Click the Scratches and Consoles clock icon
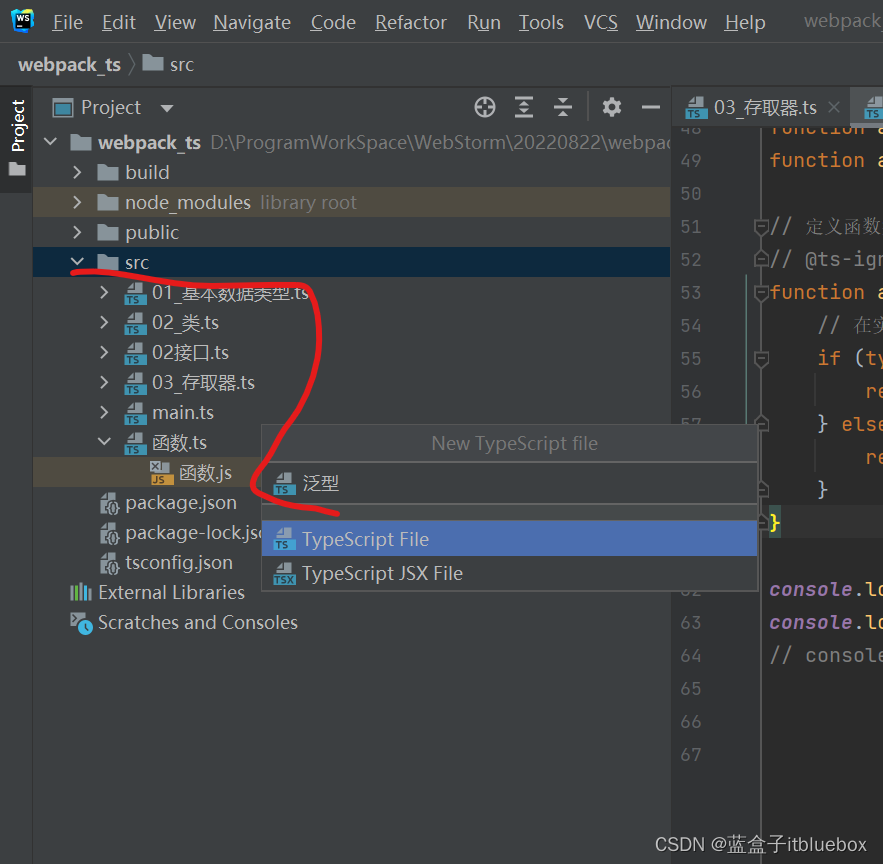The height and width of the screenshot is (864, 883). tap(82, 623)
